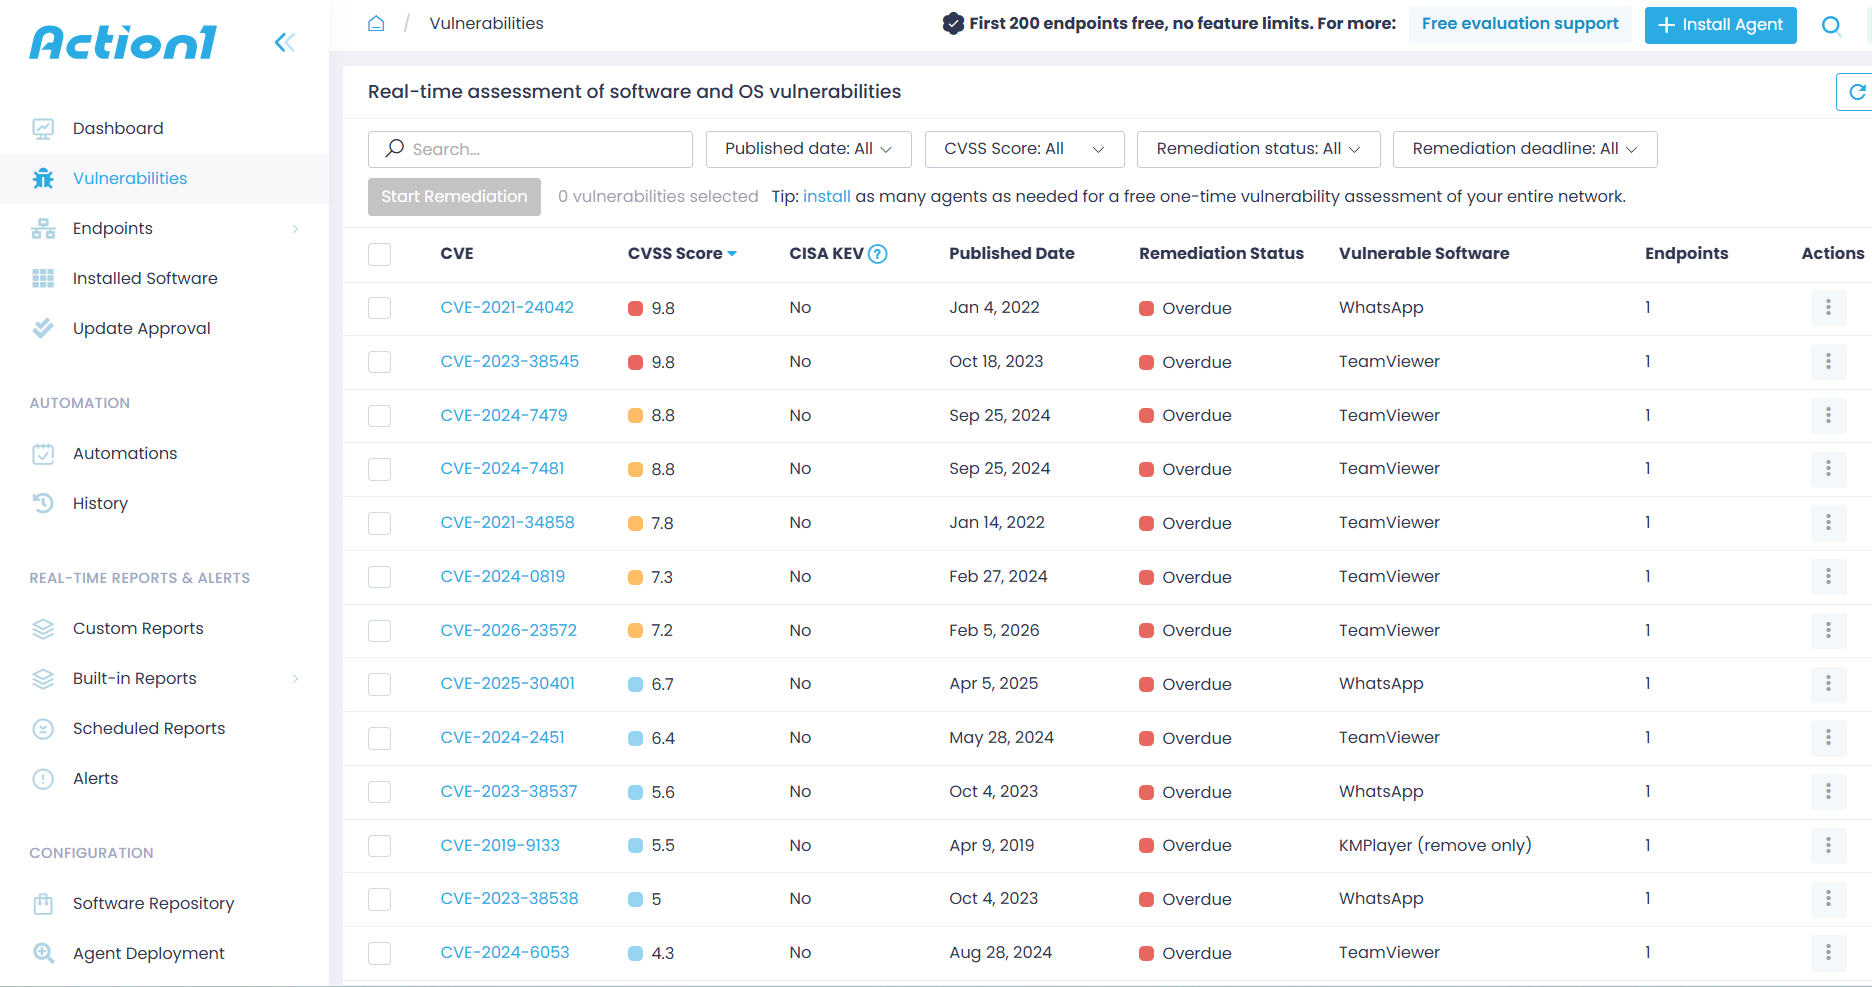Click the Installed Software grid icon
The height and width of the screenshot is (987, 1872).
click(43, 278)
